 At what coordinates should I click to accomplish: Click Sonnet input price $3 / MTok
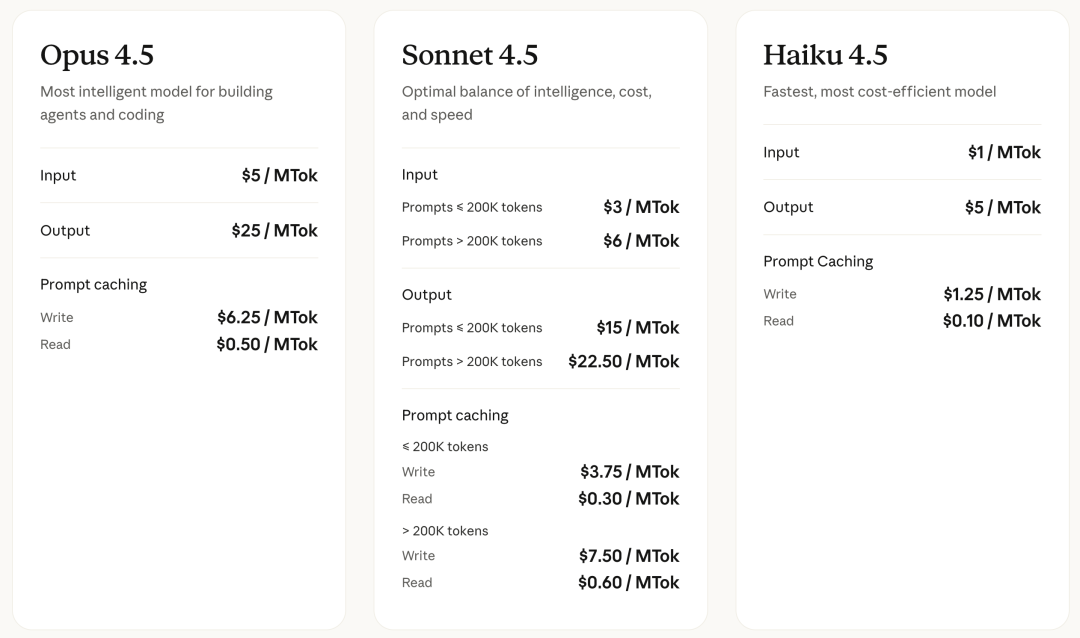click(641, 208)
